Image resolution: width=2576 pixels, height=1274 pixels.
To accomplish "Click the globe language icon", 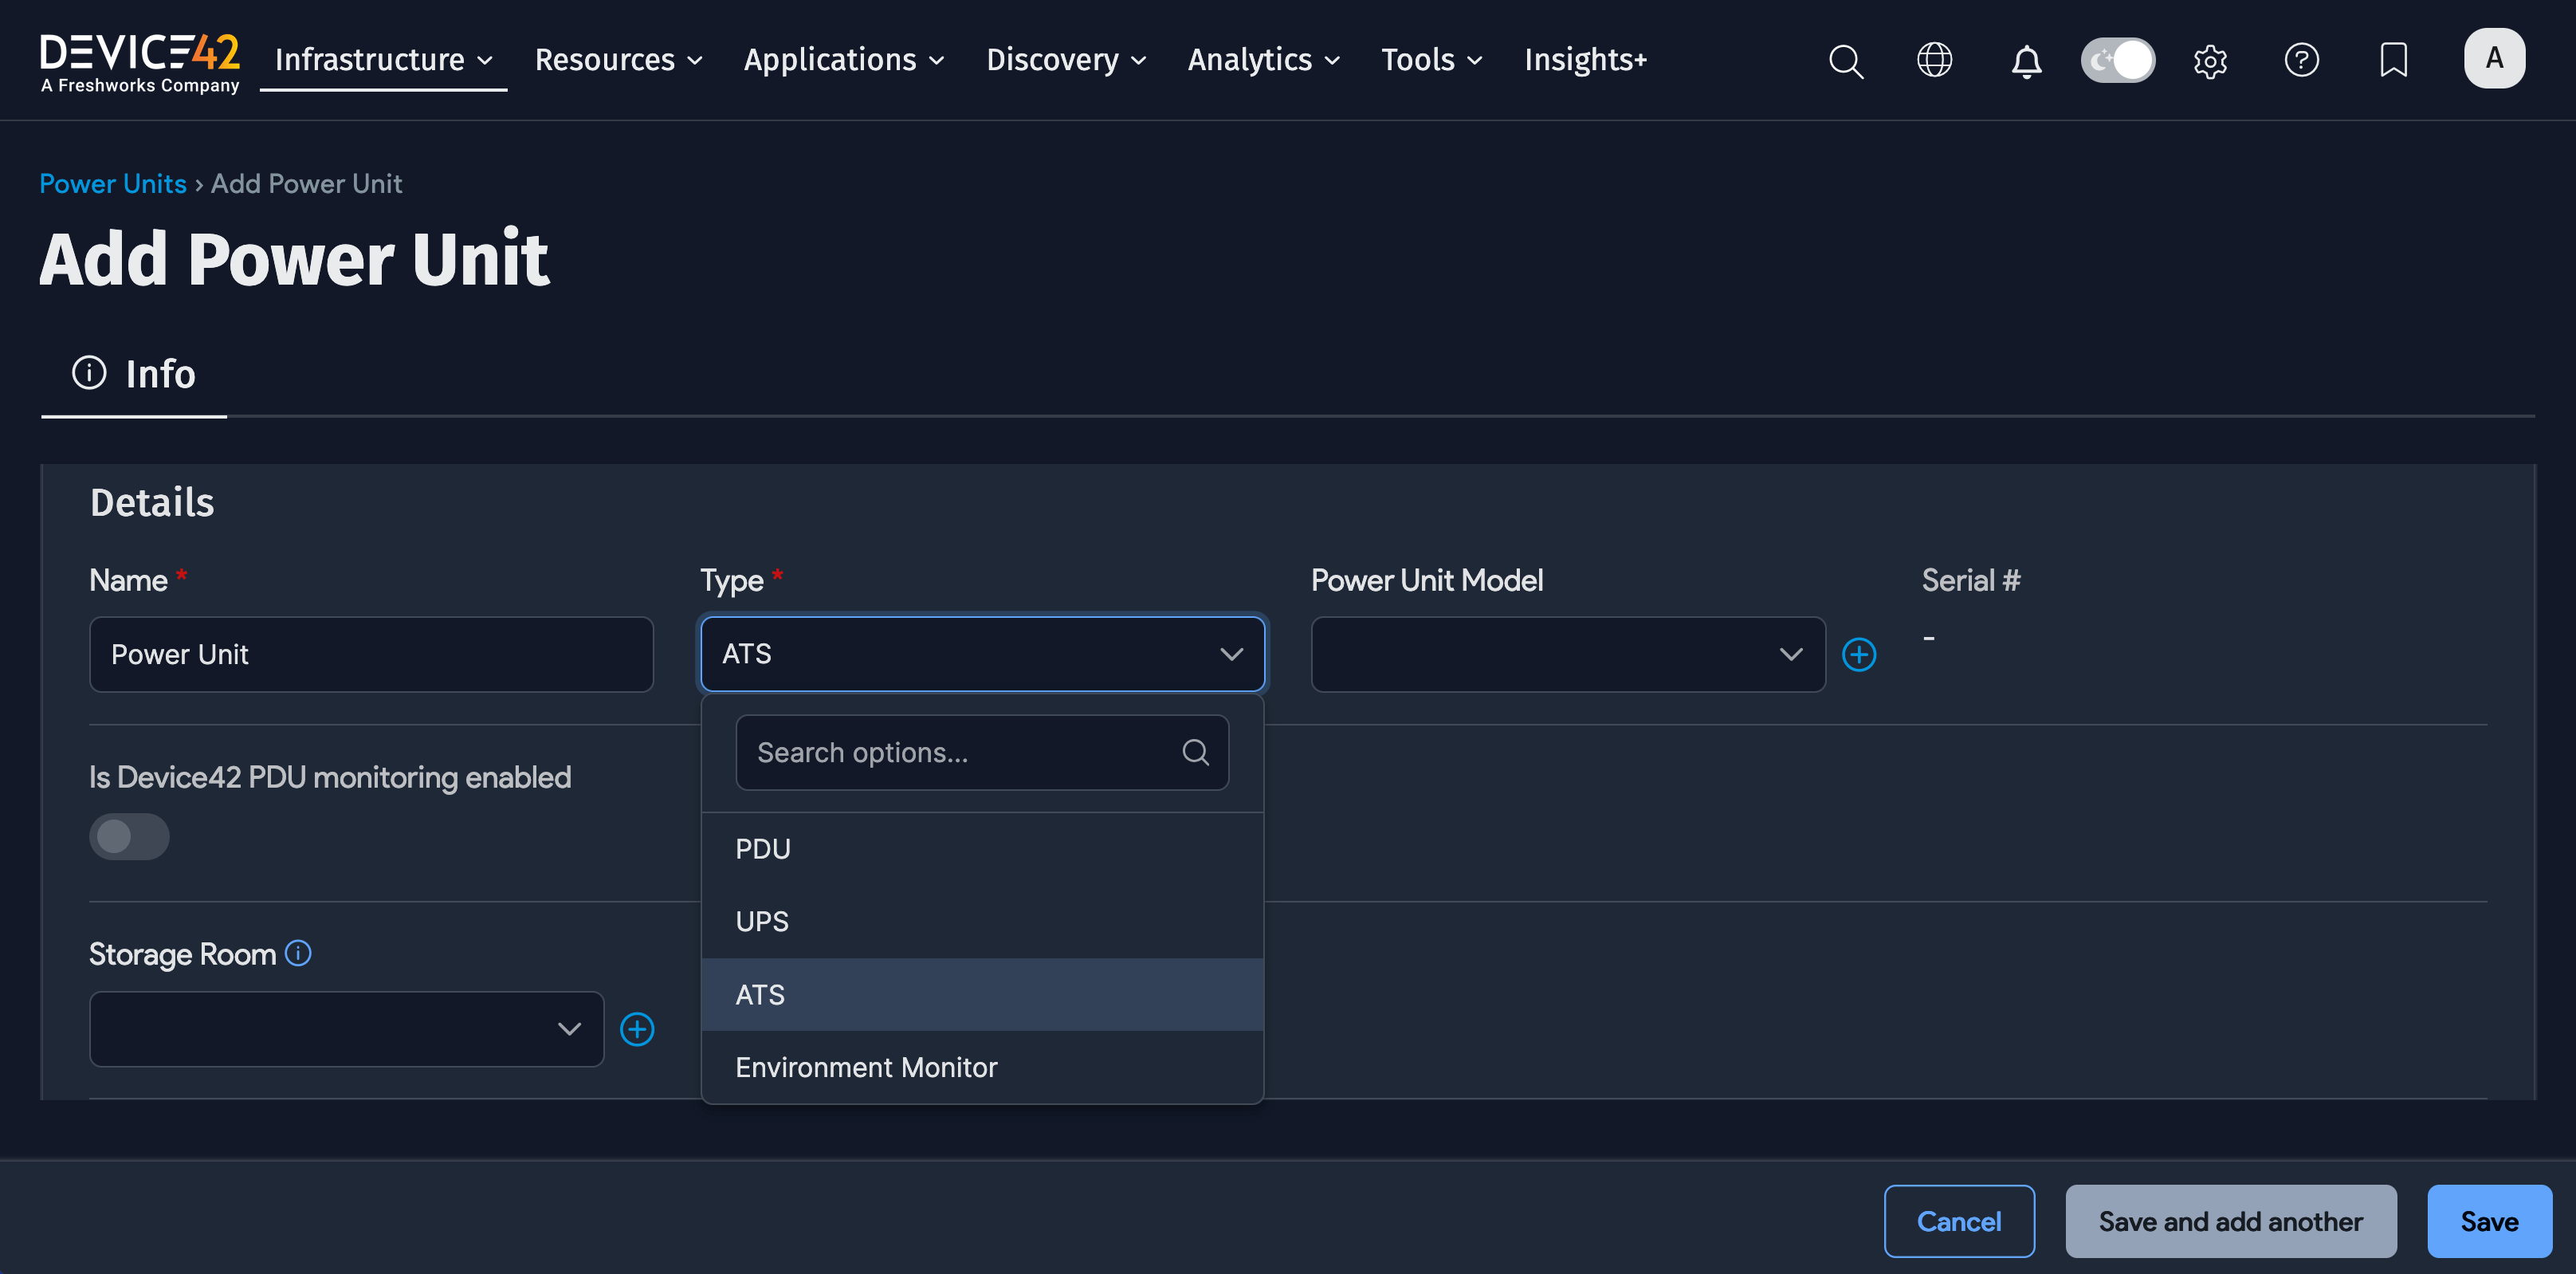I will pos(1934,60).
